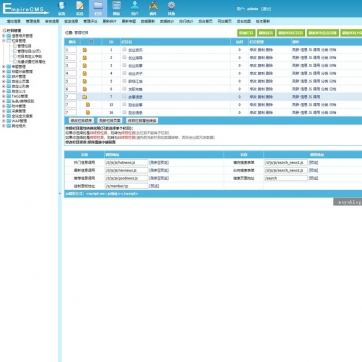The image size is (362, 362).
Task: Expand the 自定义页面 tree node
Action: click(4, 81)
